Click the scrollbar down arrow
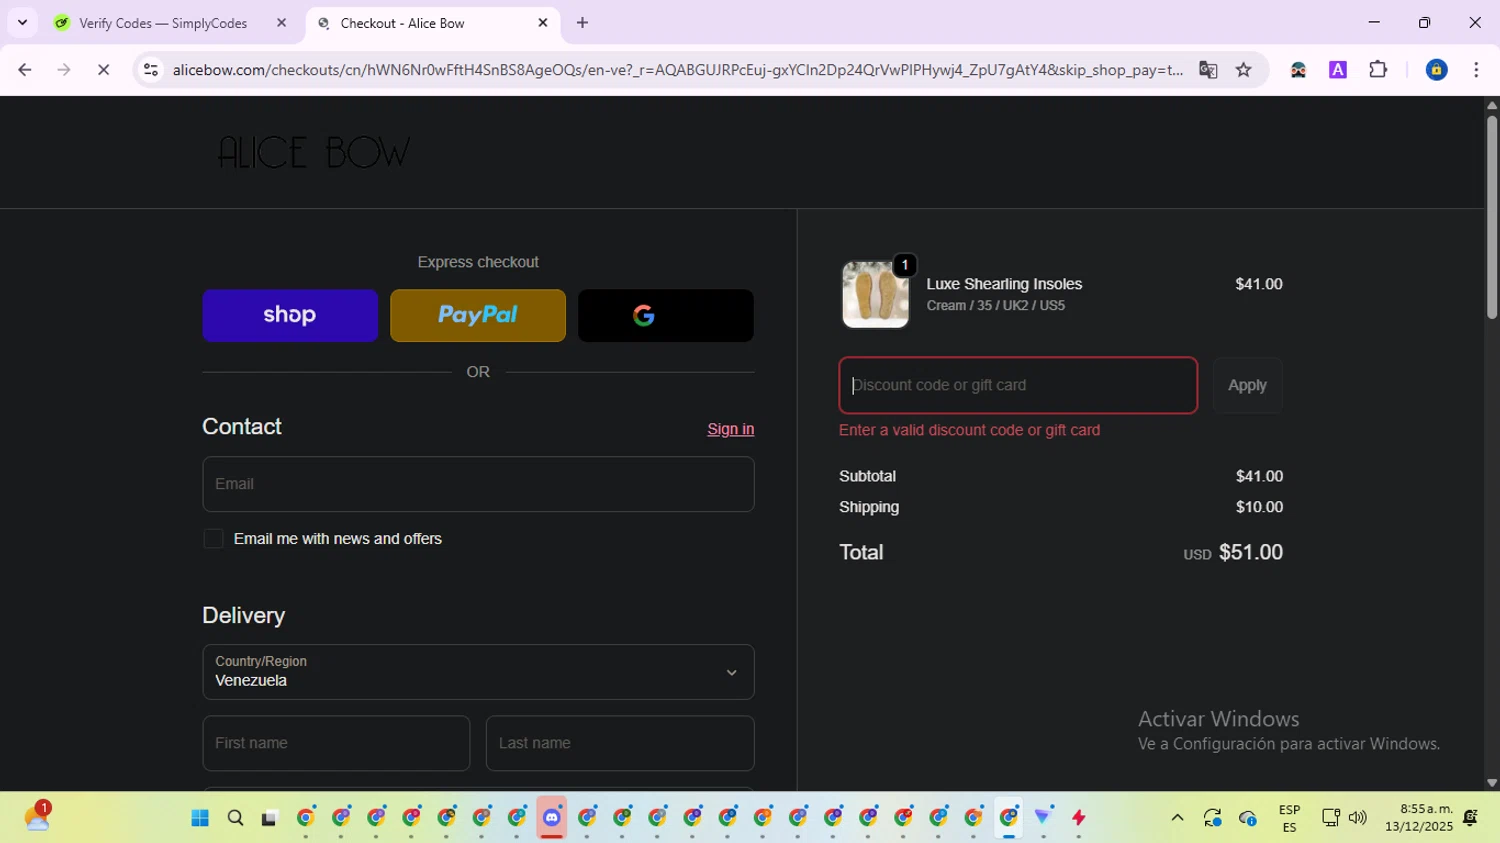 click(1491, 783)
